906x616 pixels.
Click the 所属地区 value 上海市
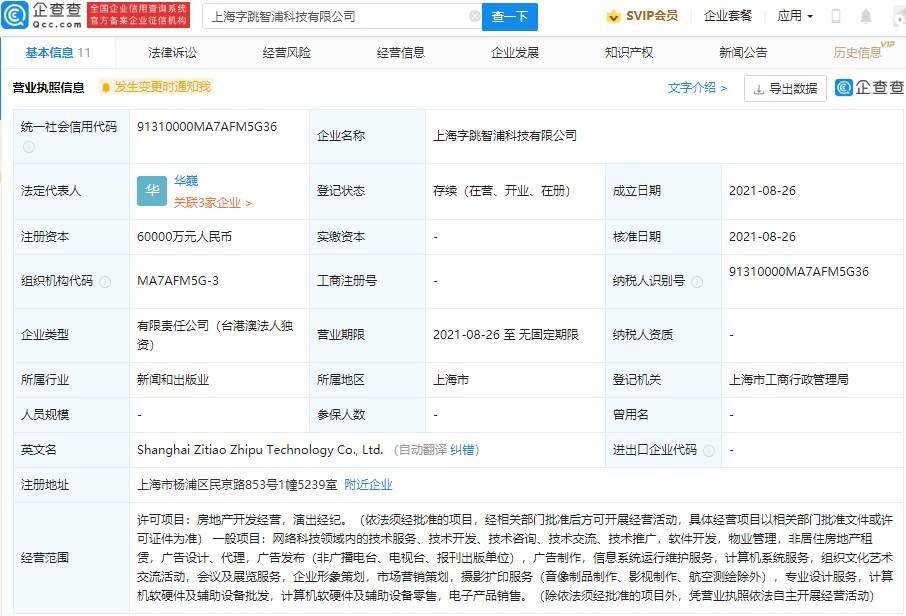point(451,380)
